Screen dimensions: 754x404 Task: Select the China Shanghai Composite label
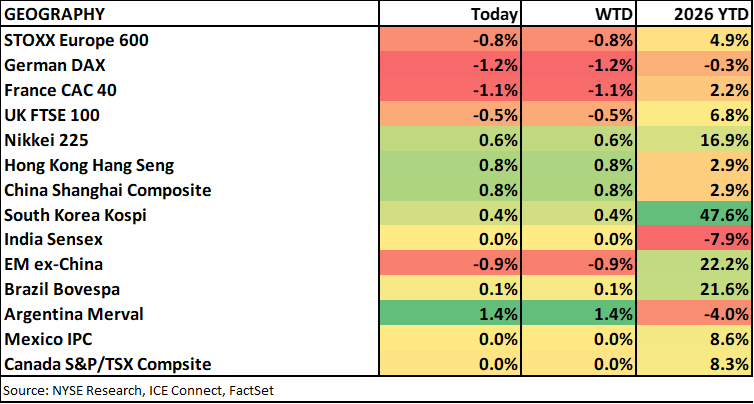click(x=107, y=190)
